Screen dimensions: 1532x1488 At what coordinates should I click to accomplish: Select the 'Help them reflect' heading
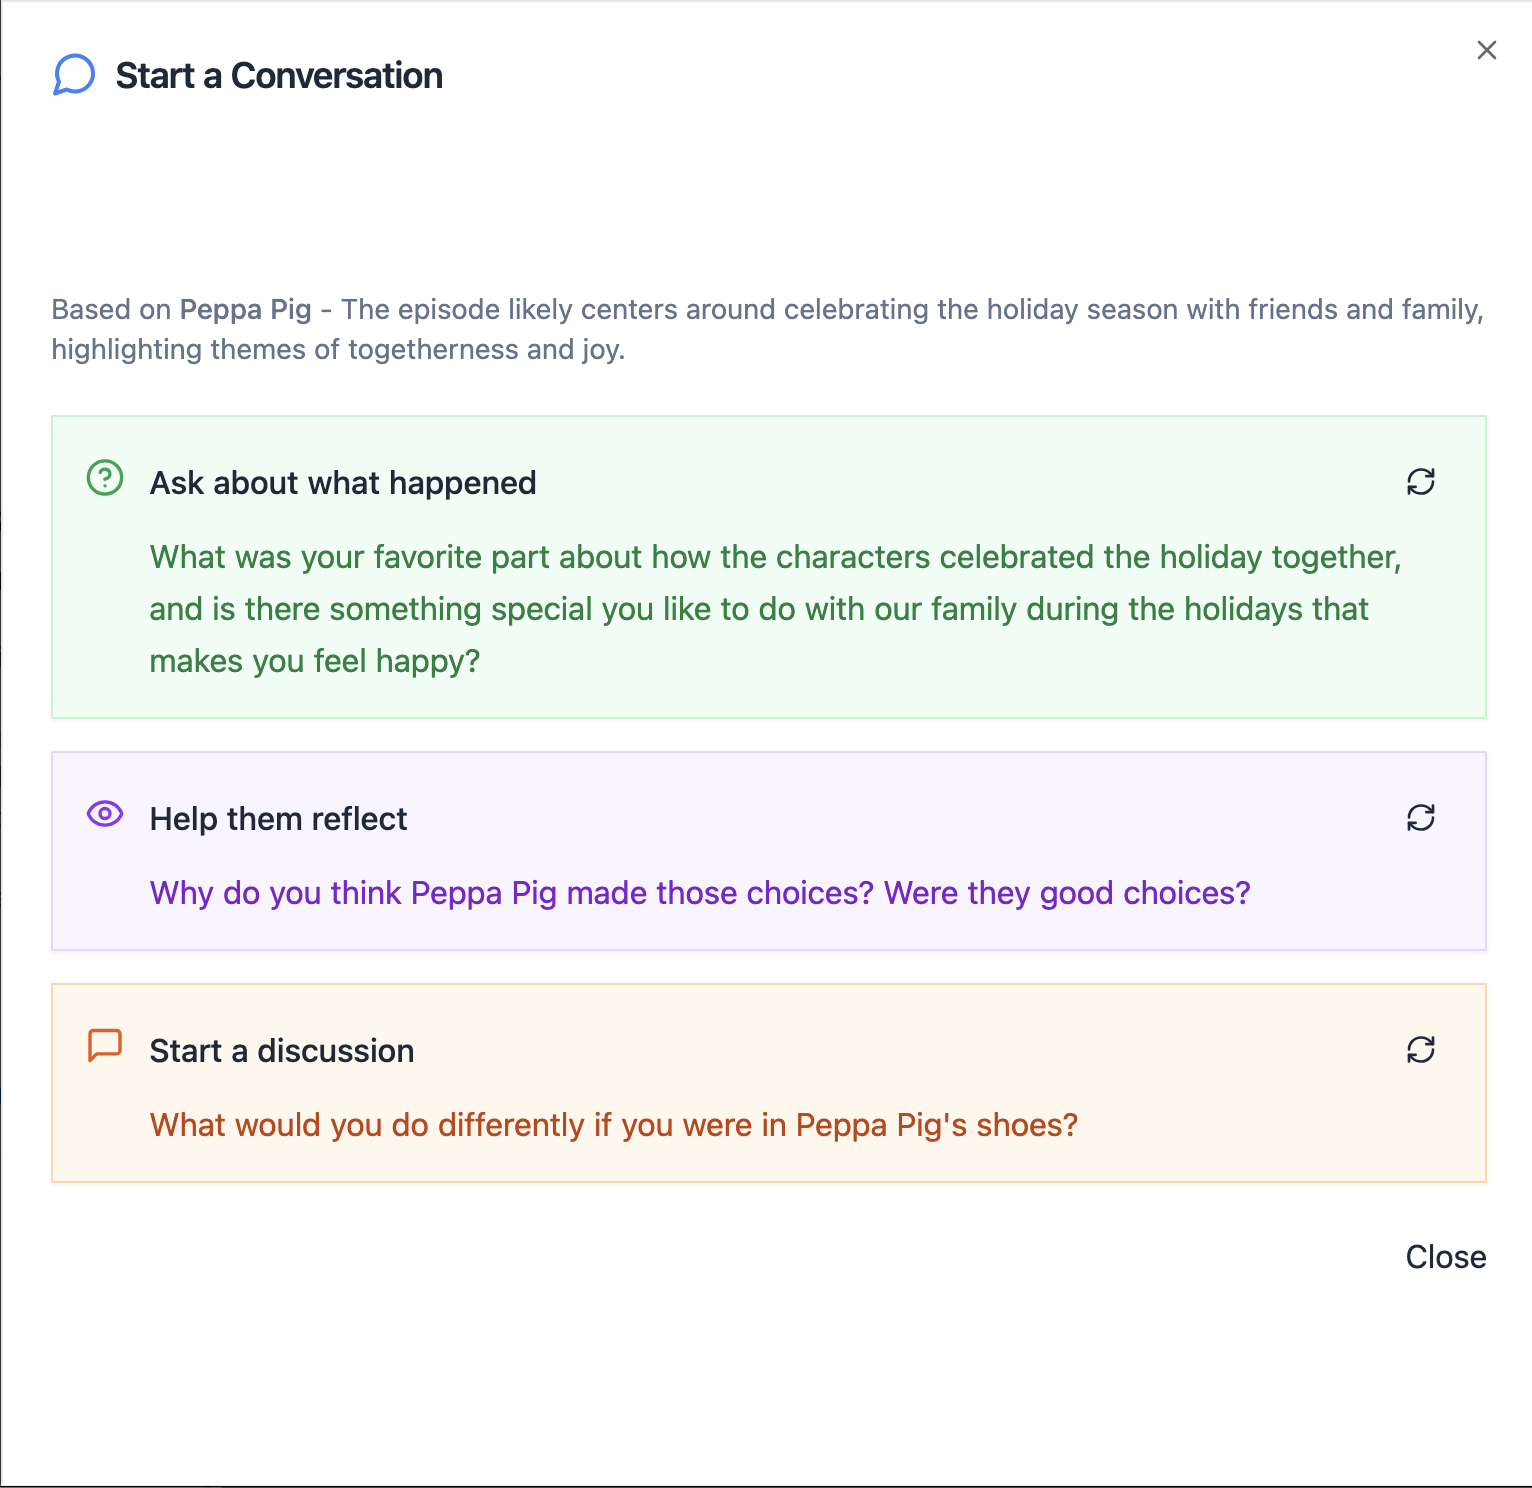tap(278, 819)
